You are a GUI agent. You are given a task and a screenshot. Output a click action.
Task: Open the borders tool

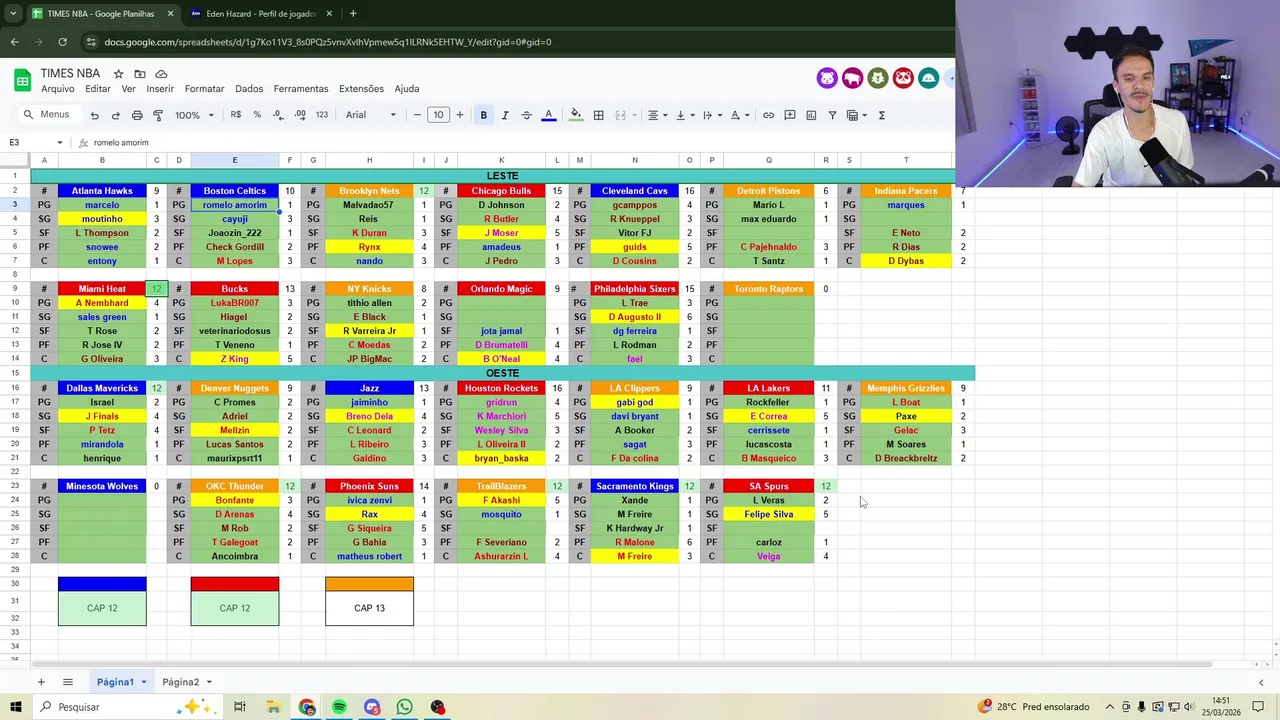coord(598,115)
